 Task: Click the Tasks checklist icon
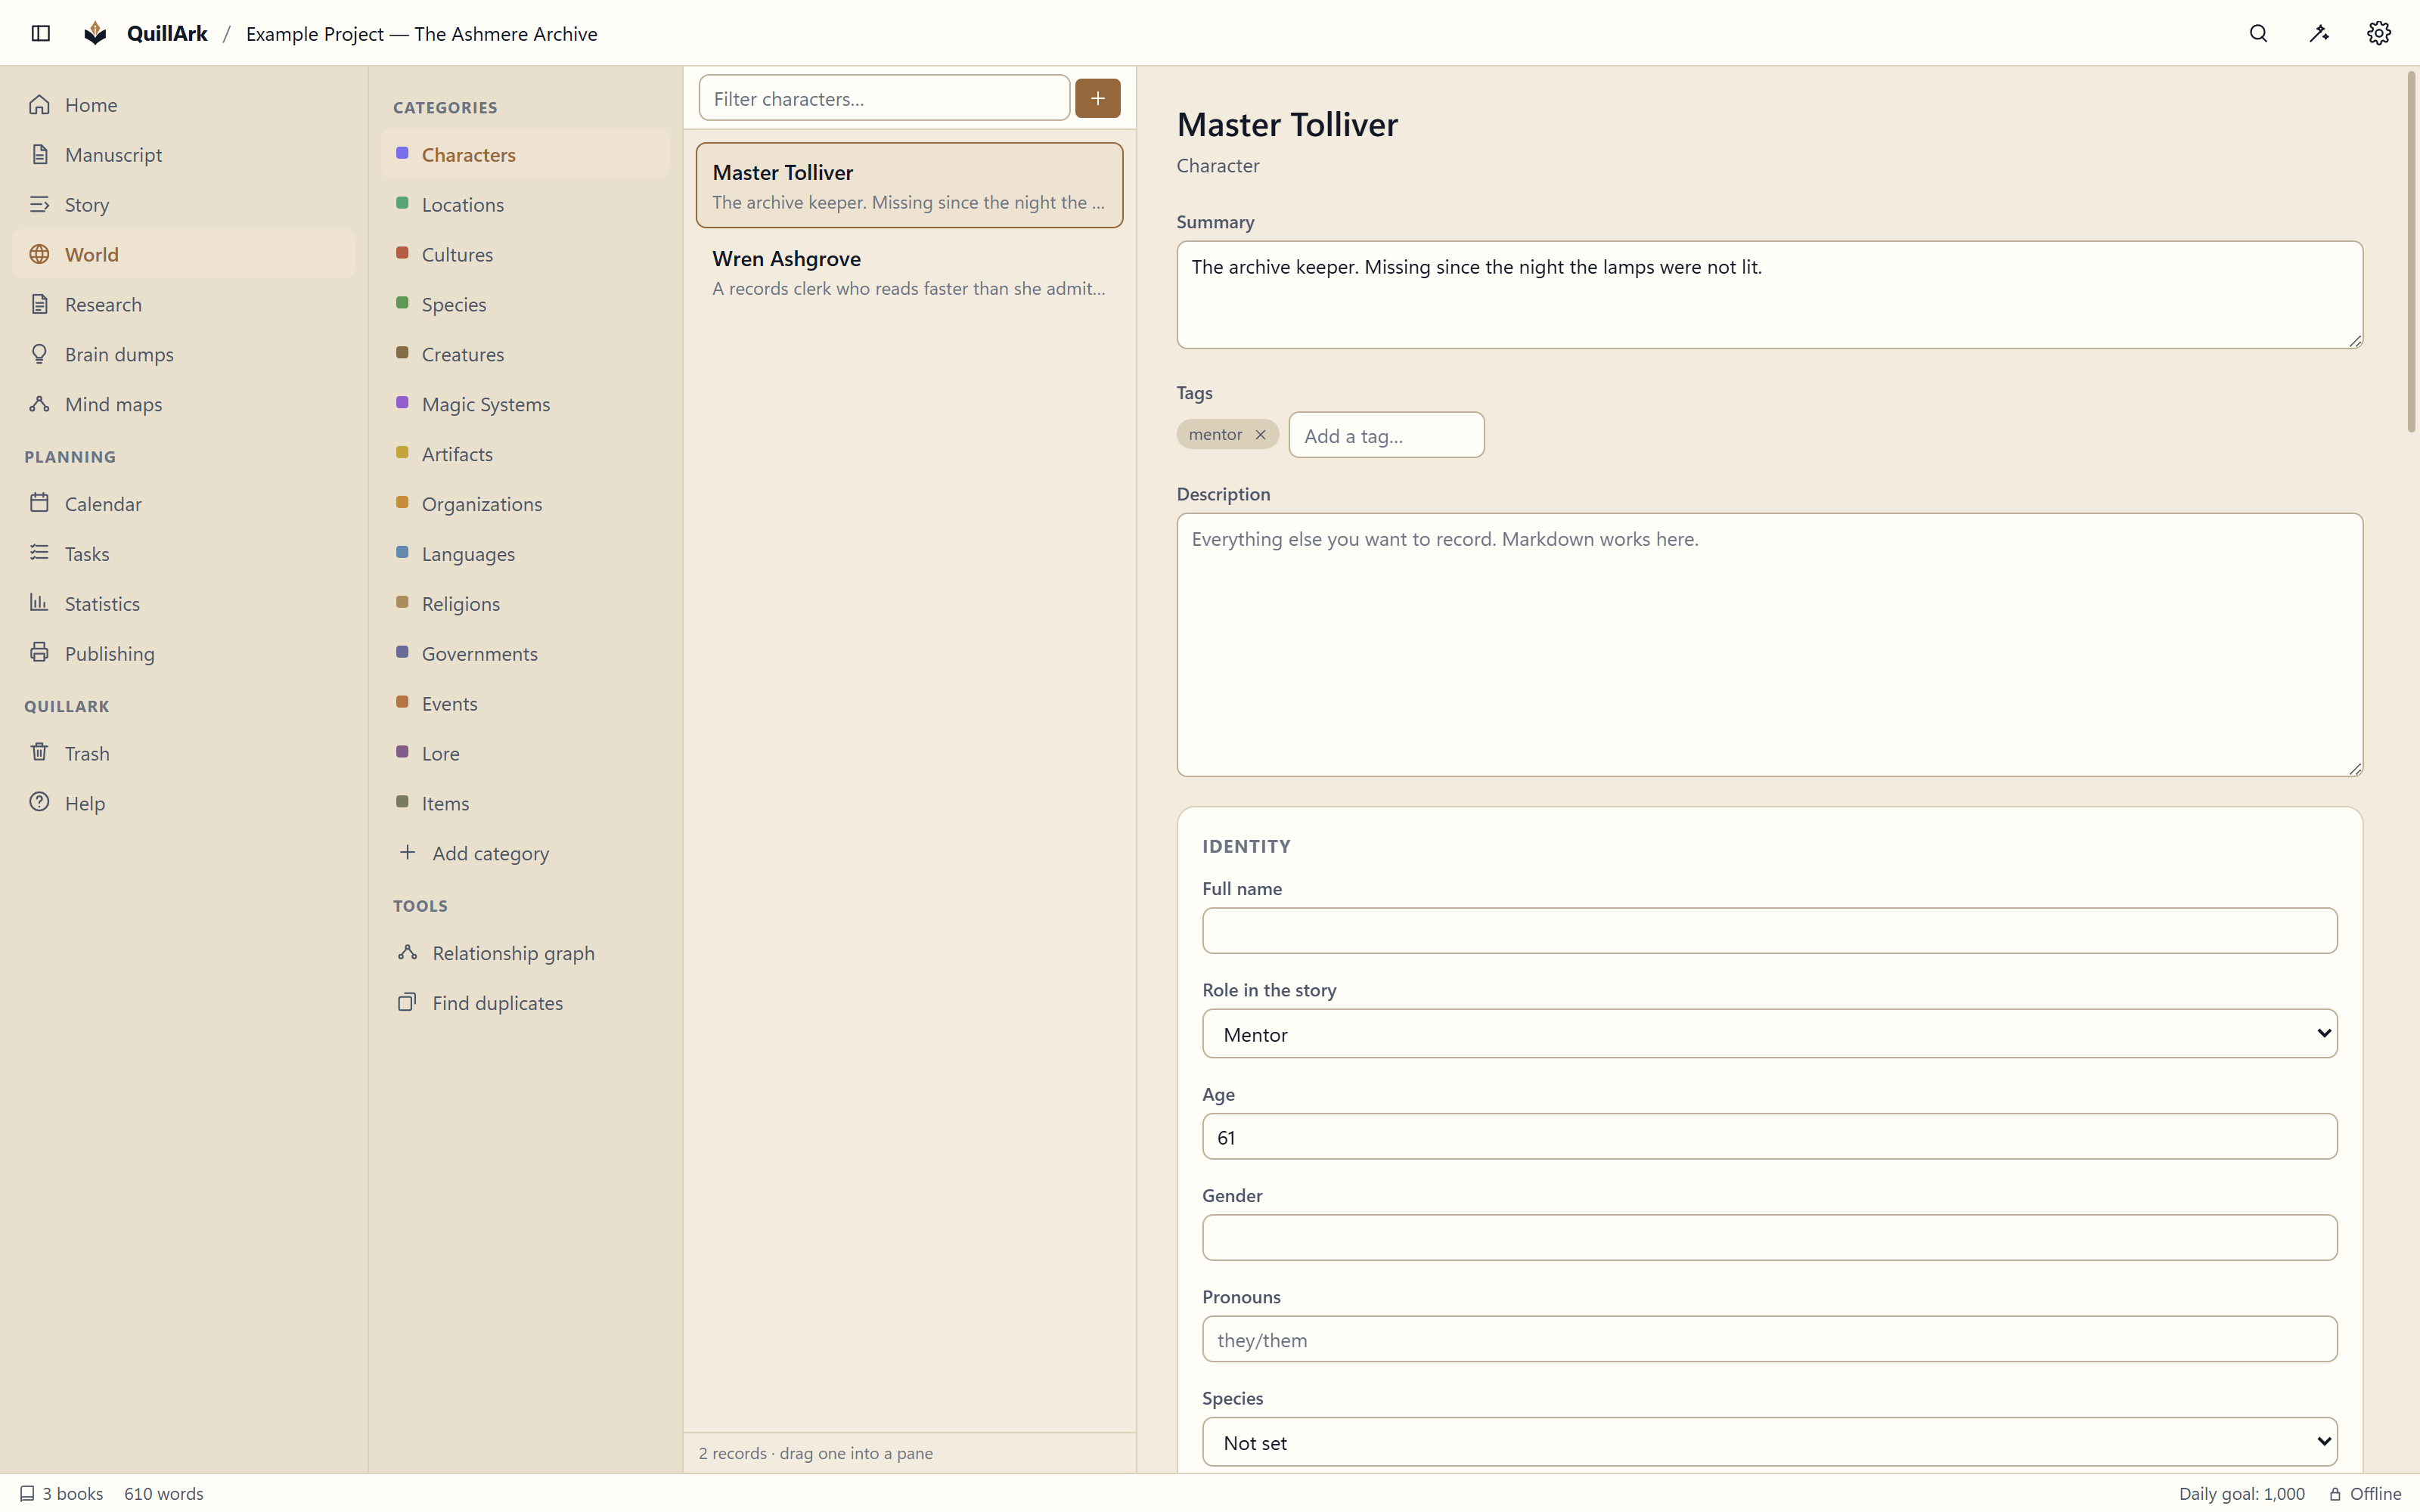tap(39, 553)
